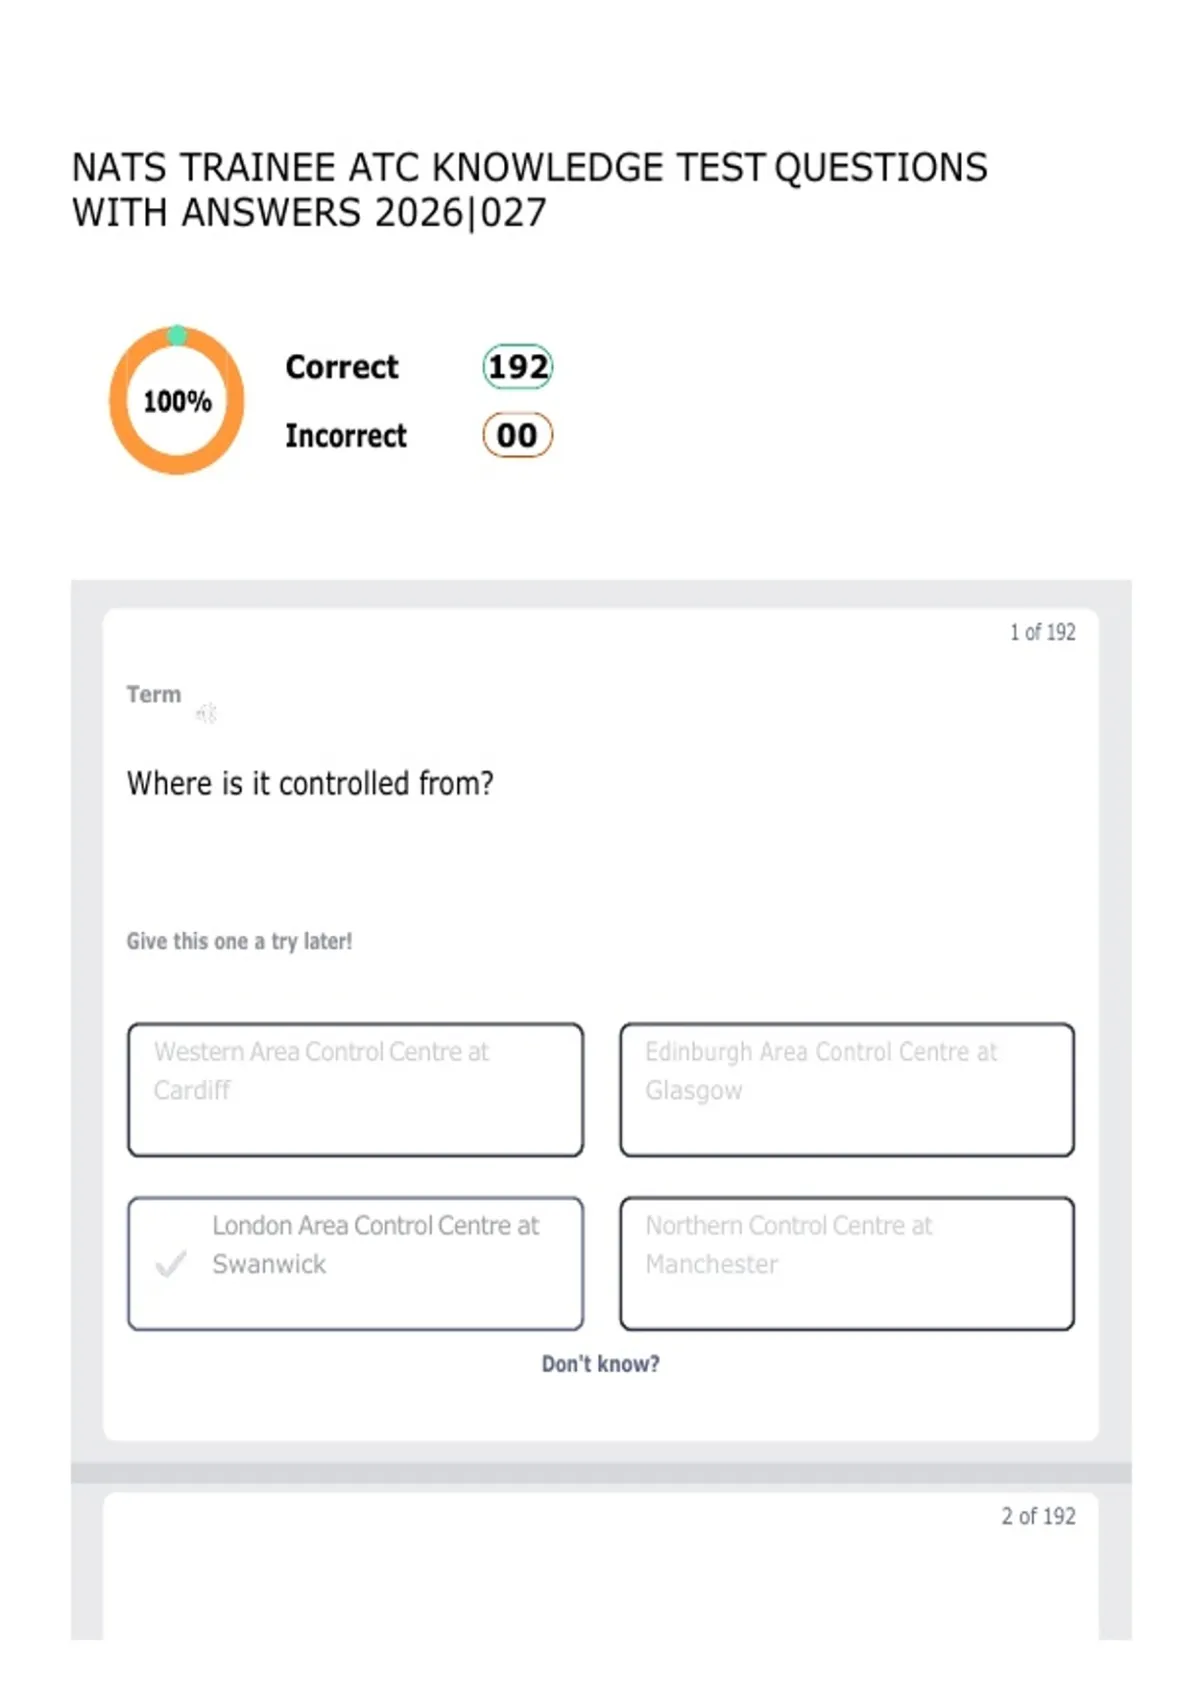
Task: Click the green dot on progress ring
Action: pos(177,335)
